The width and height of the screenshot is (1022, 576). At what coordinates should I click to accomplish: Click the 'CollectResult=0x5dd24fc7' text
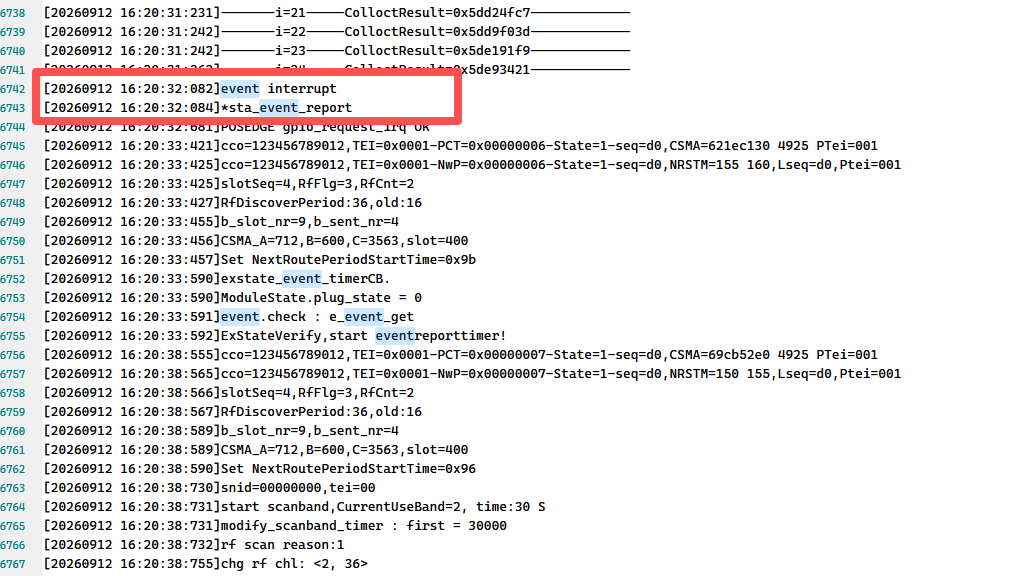click(437, 12)
